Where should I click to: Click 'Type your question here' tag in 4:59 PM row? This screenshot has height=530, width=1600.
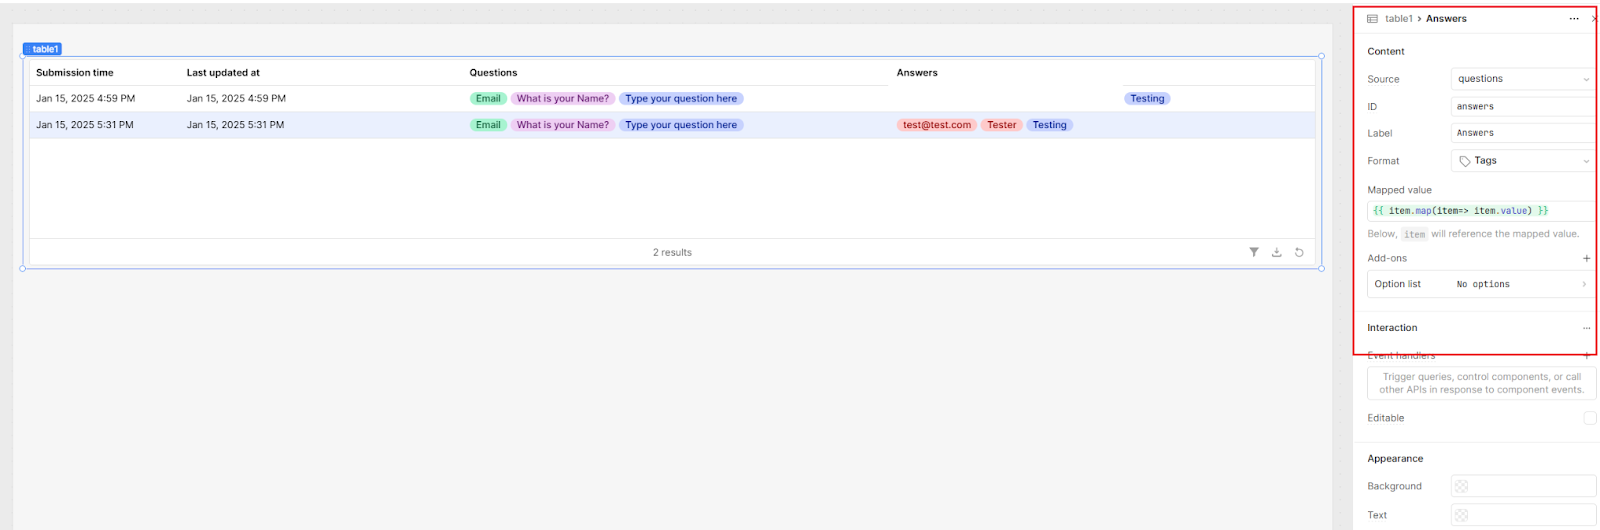click(681, 98)
